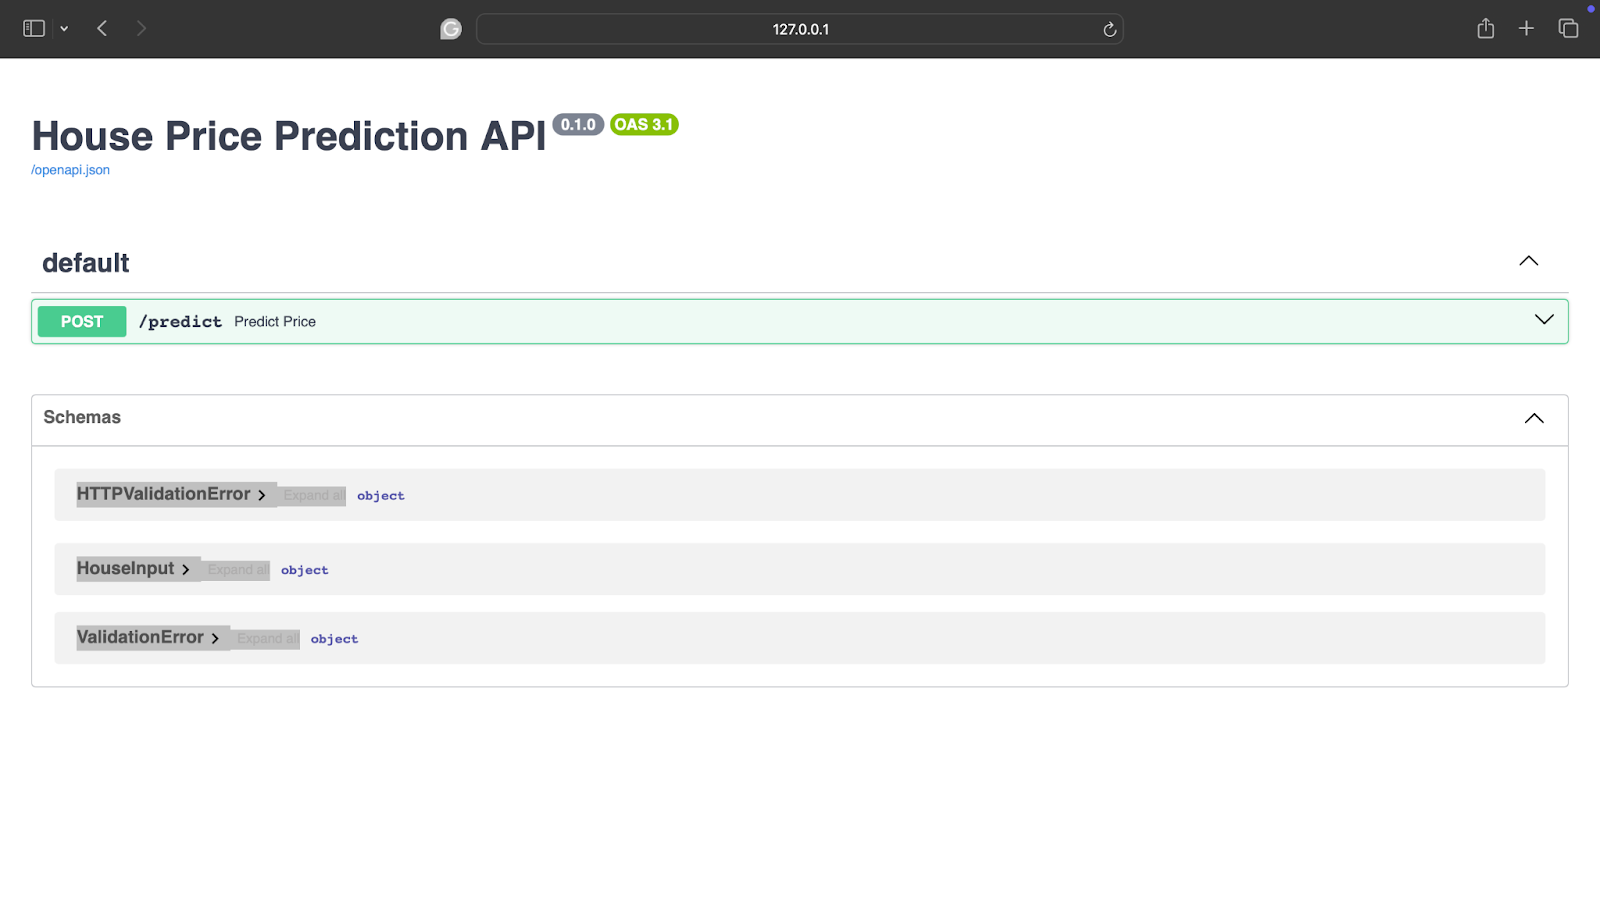The width and height of the screenshot is (1600, 923).
Task: Open the Grammarly extension icon
Action: pyautogui.click(x=451, y=29)
